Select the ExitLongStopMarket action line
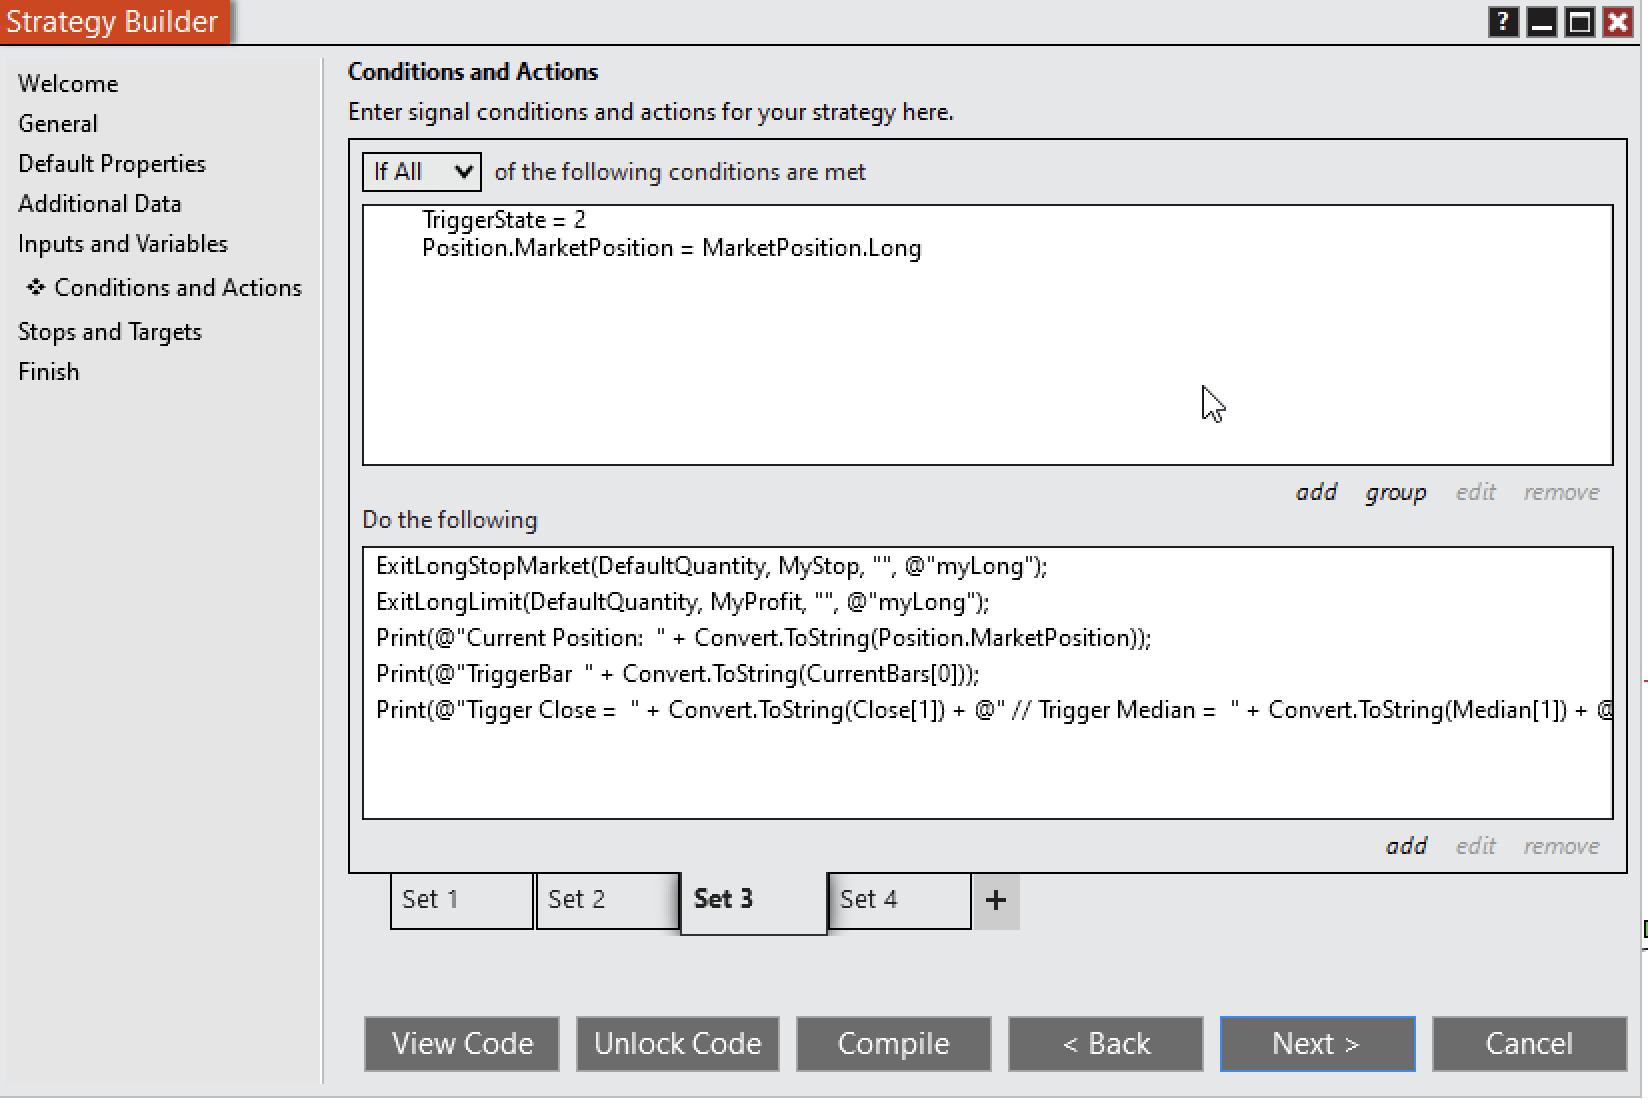Screen dimensions: 1648x1100 pos(712,566)
